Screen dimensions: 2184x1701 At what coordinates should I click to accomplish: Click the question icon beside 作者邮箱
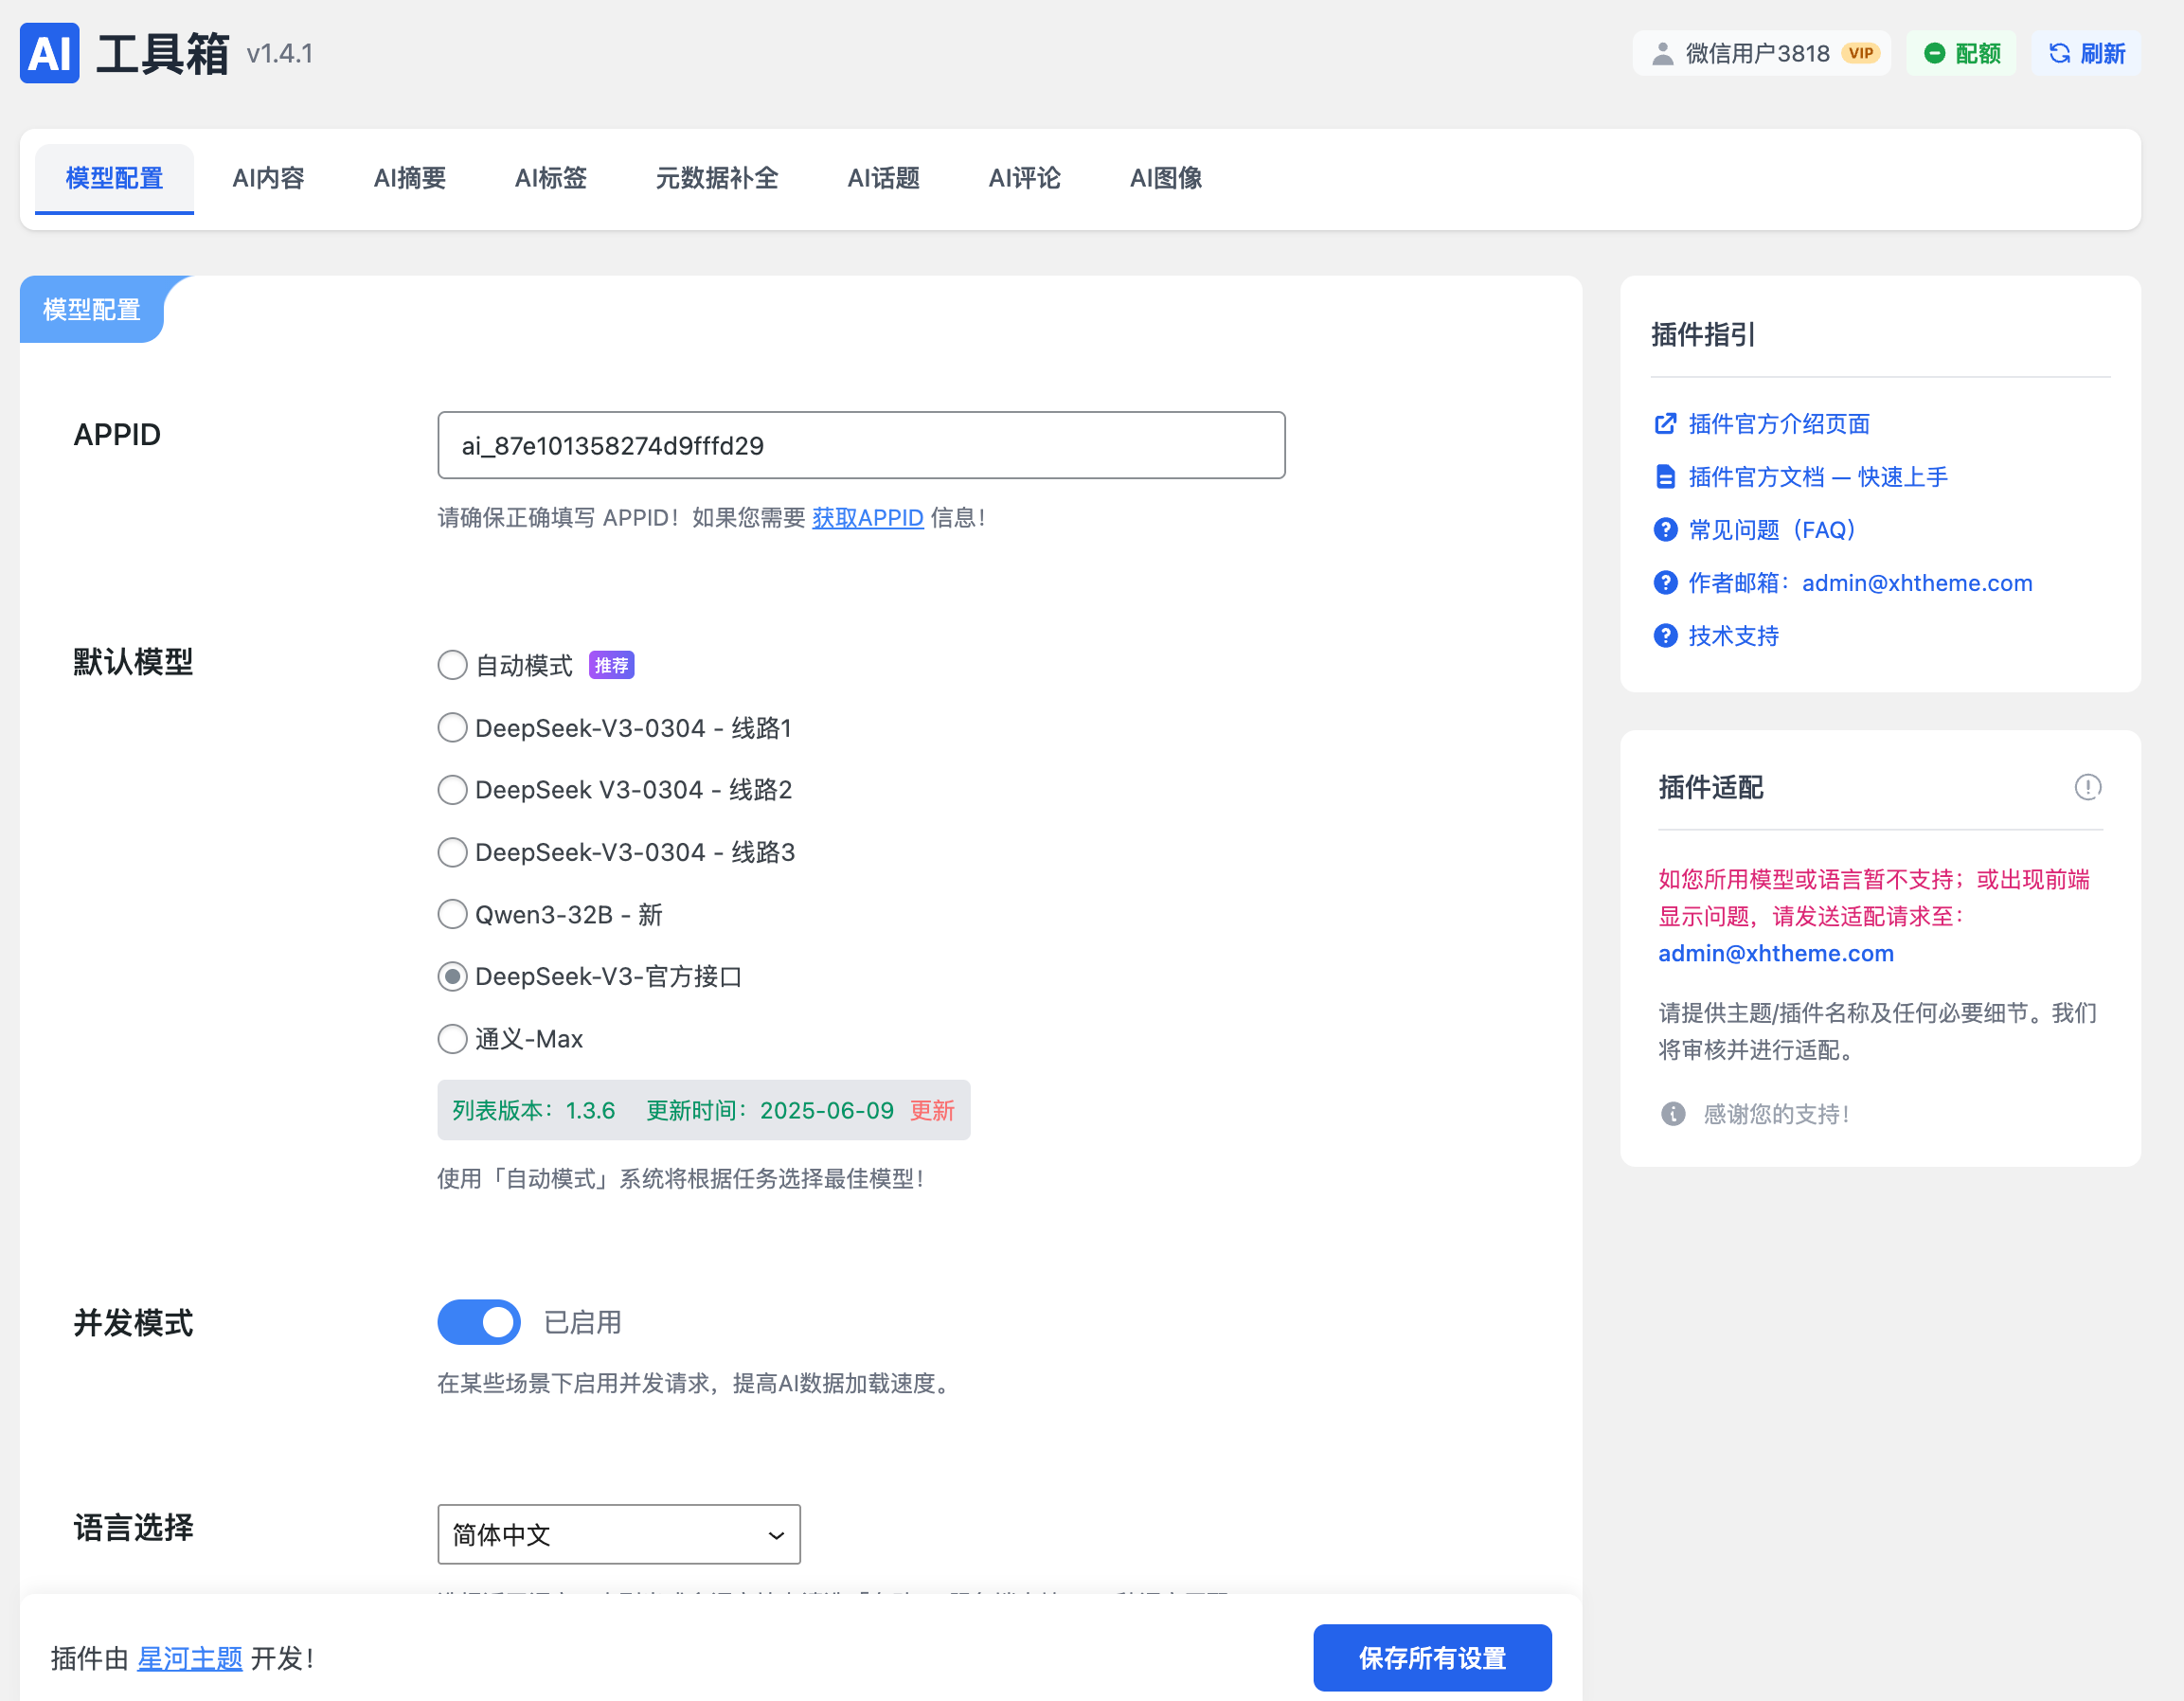1665,583
